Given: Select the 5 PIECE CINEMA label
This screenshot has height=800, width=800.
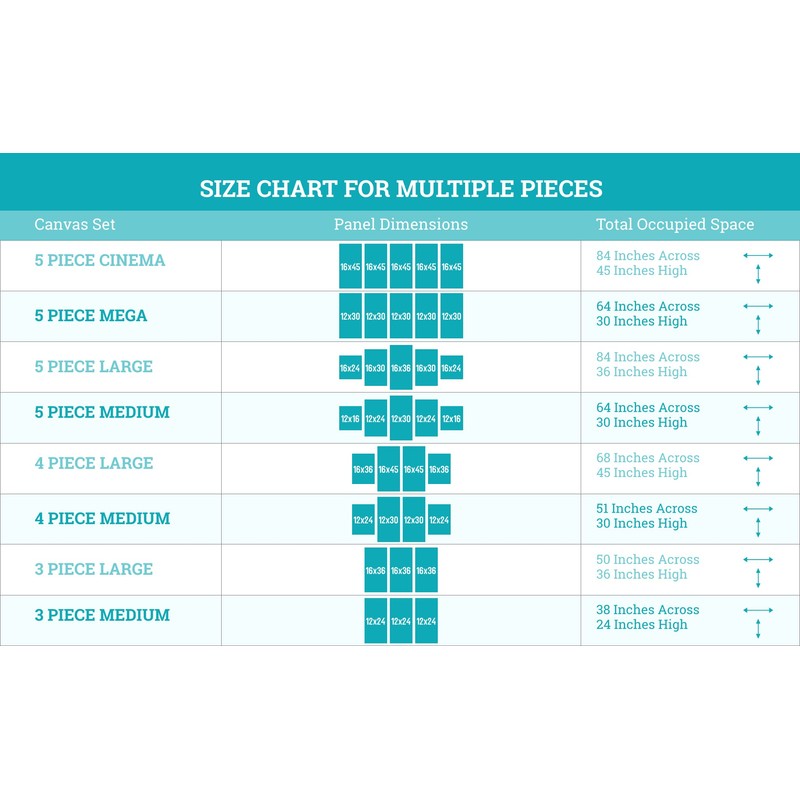Looking at the screenshot, I should [100, 261].
